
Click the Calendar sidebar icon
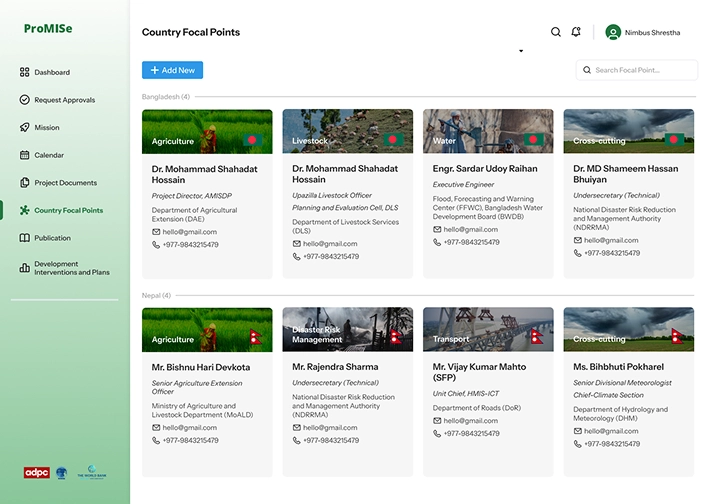[x=24, y=155]
